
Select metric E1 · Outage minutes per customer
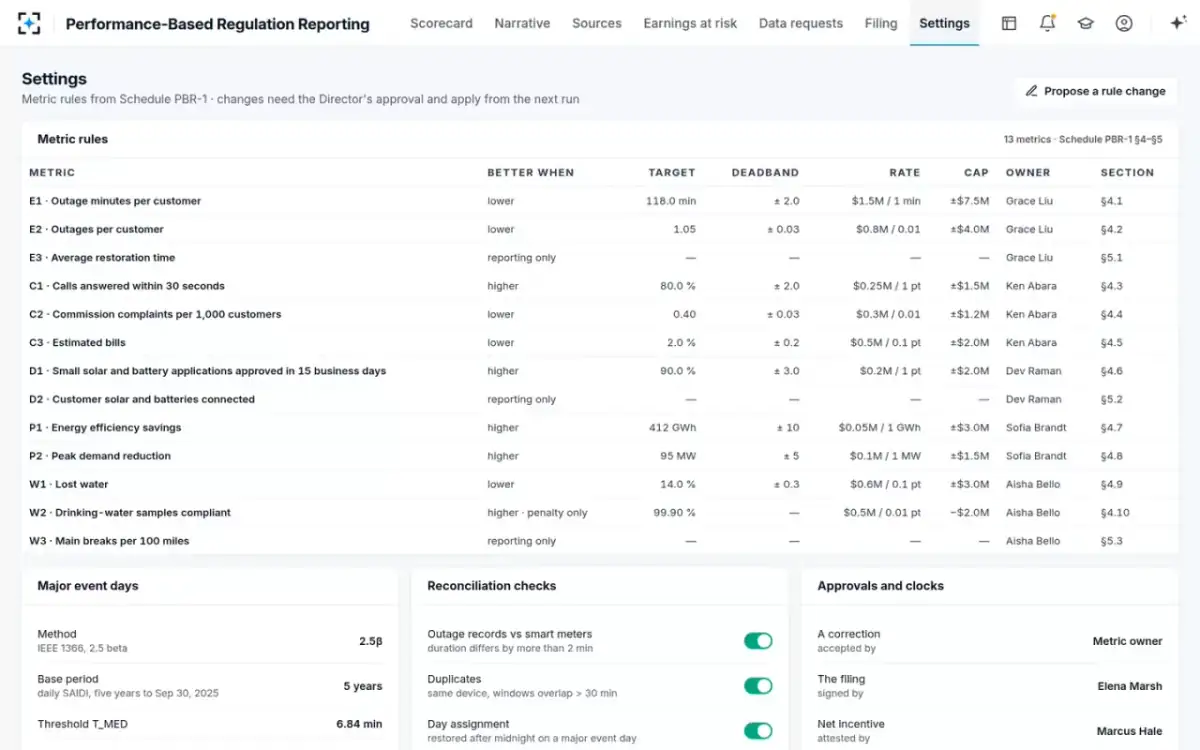pyautogui.click(x=115, y=201)
